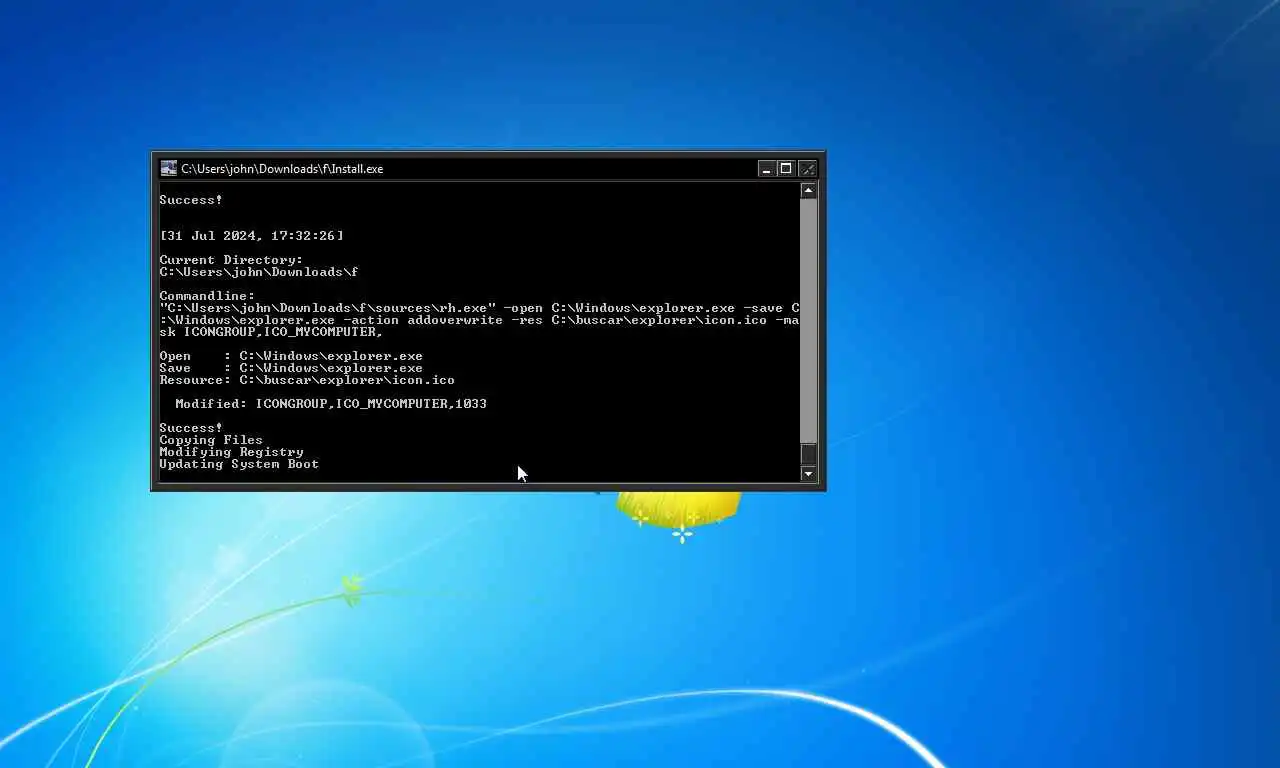Click the 'Modified: ICONGROUP,ICO_MYCOMPUTER,1033' line

pos(331,404)
